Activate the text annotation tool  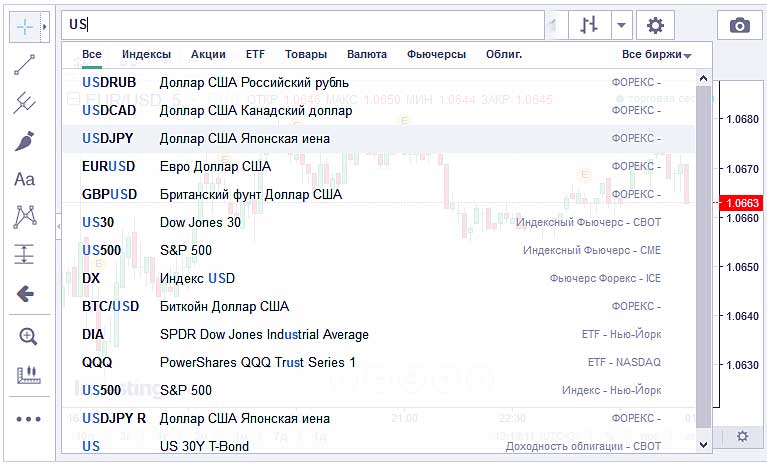point(26,179)
